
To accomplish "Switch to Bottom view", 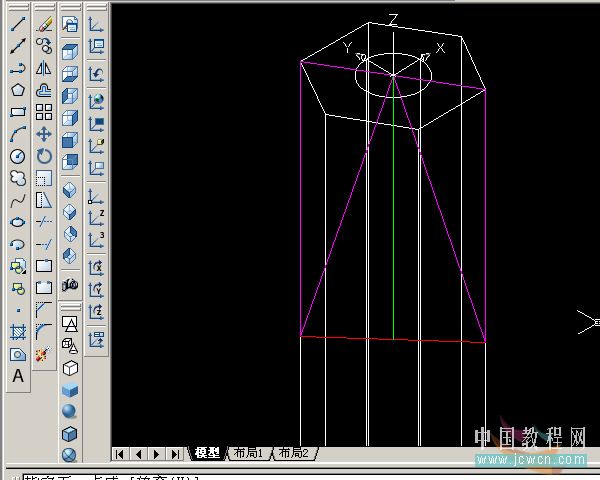I will (70, 74).
